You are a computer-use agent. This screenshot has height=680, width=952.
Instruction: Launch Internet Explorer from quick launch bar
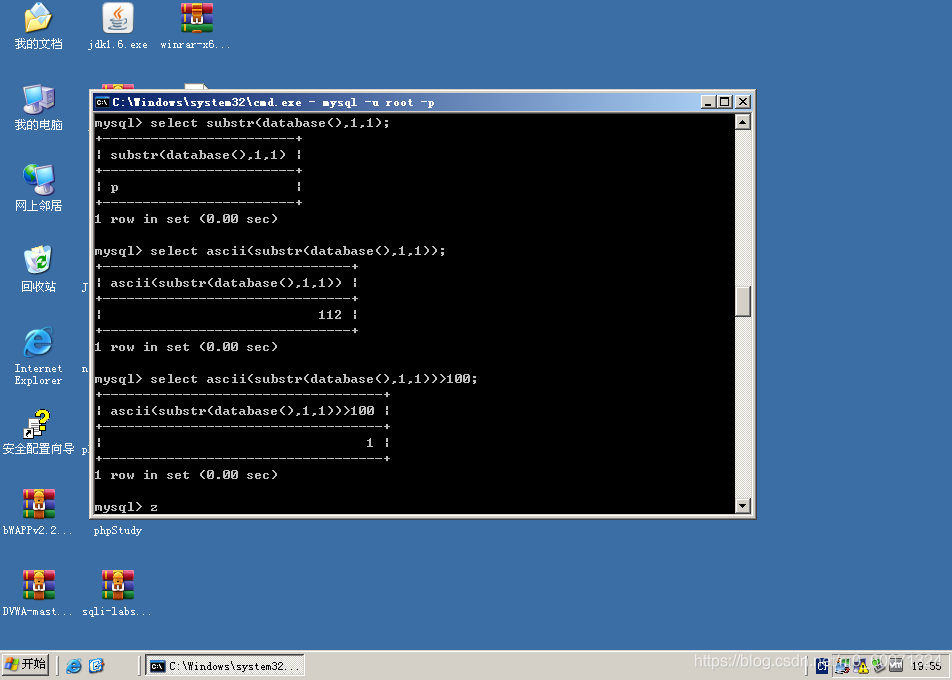point(73,665)
